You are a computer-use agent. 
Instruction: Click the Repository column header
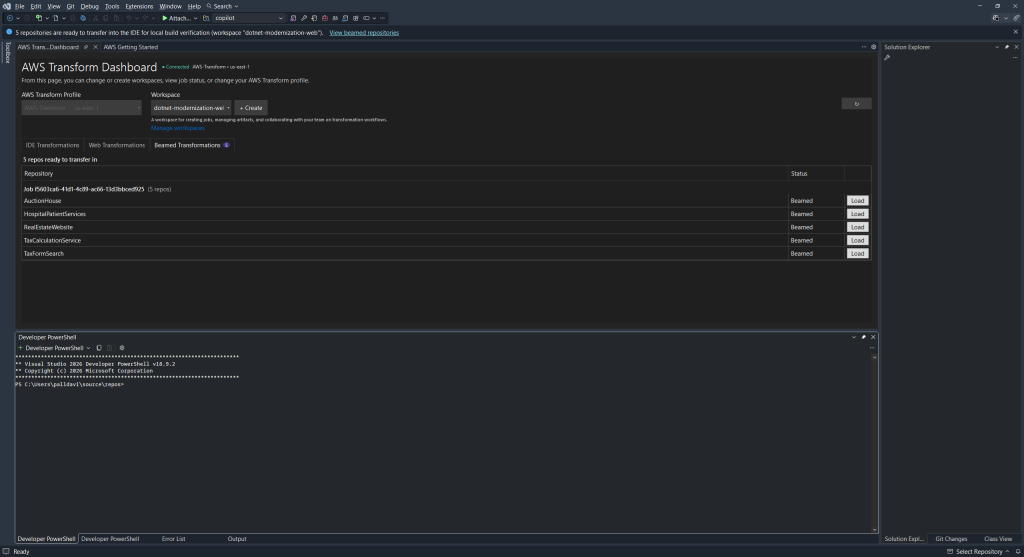pyautogui.click(x=405, y=174)
